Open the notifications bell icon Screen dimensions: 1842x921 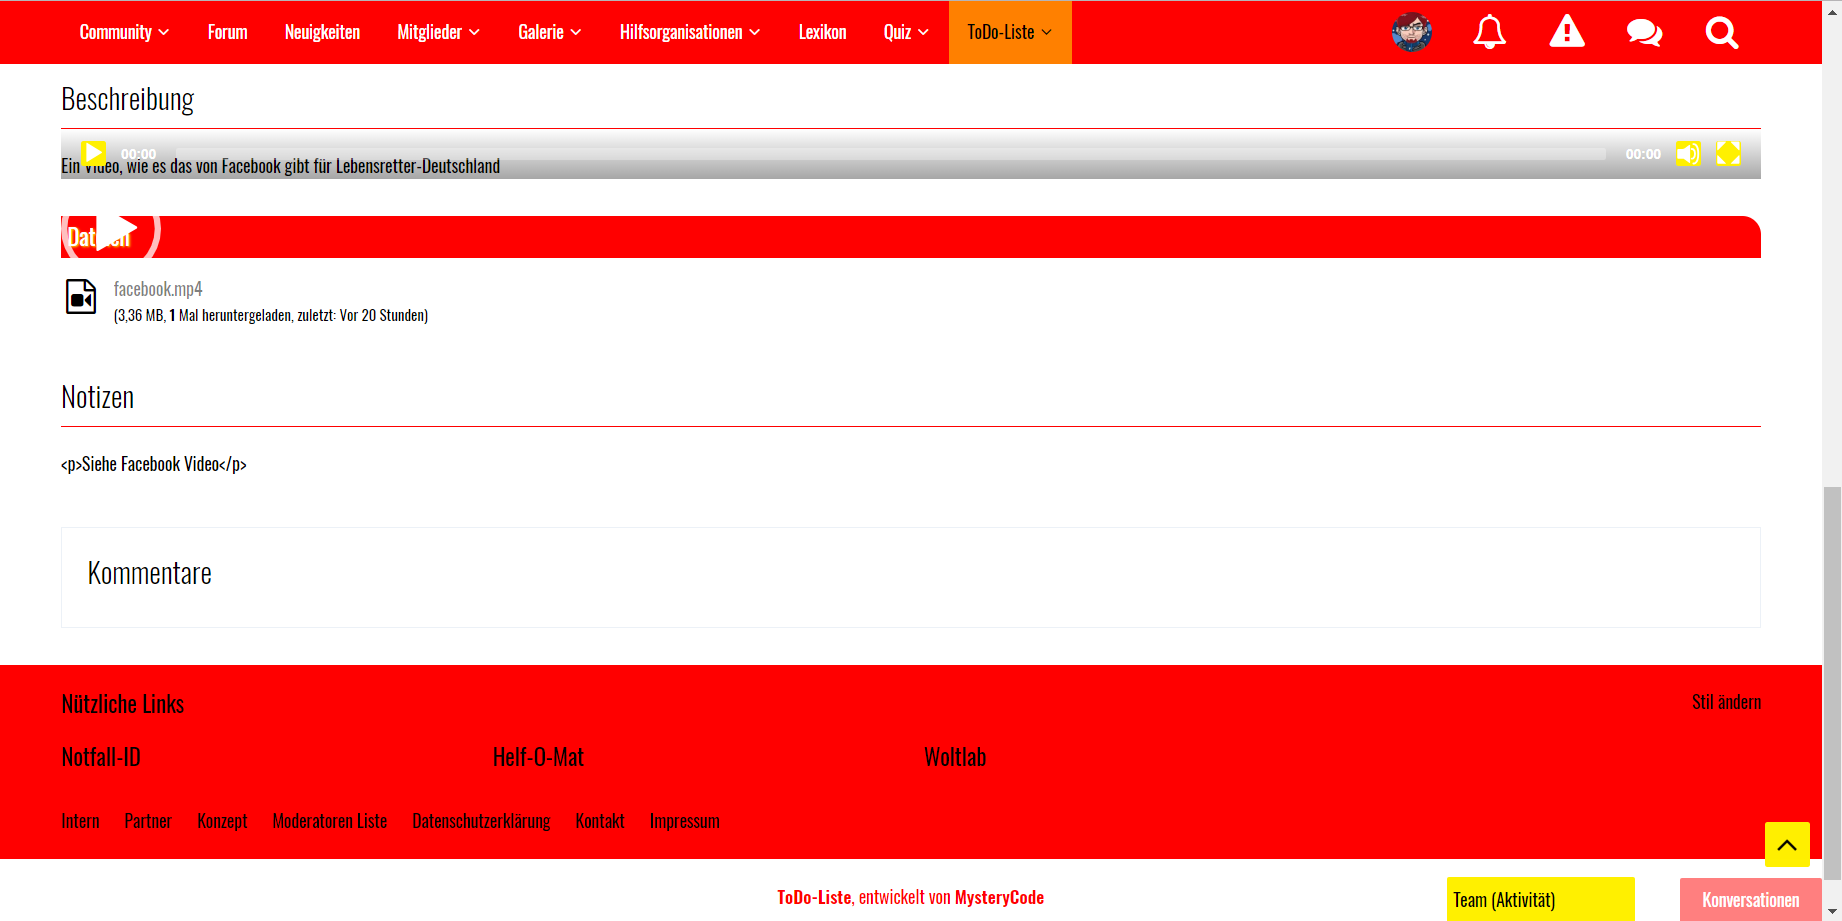pos(1489,32)
